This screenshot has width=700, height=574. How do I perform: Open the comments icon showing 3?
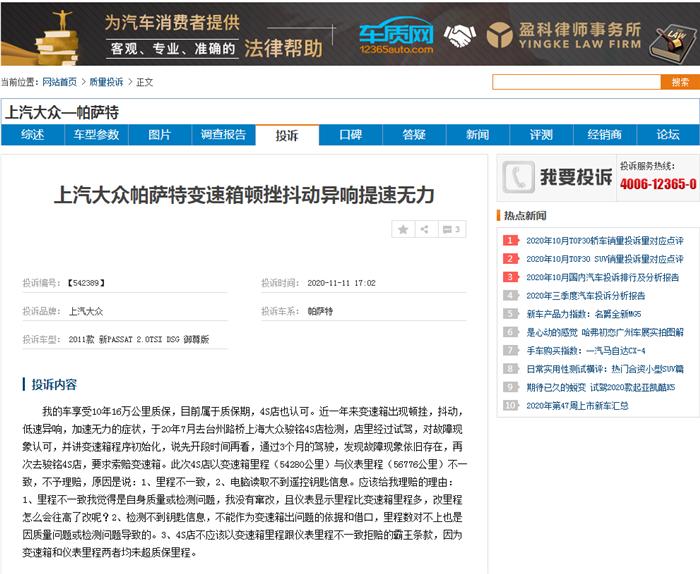click(x=451, y=229)
